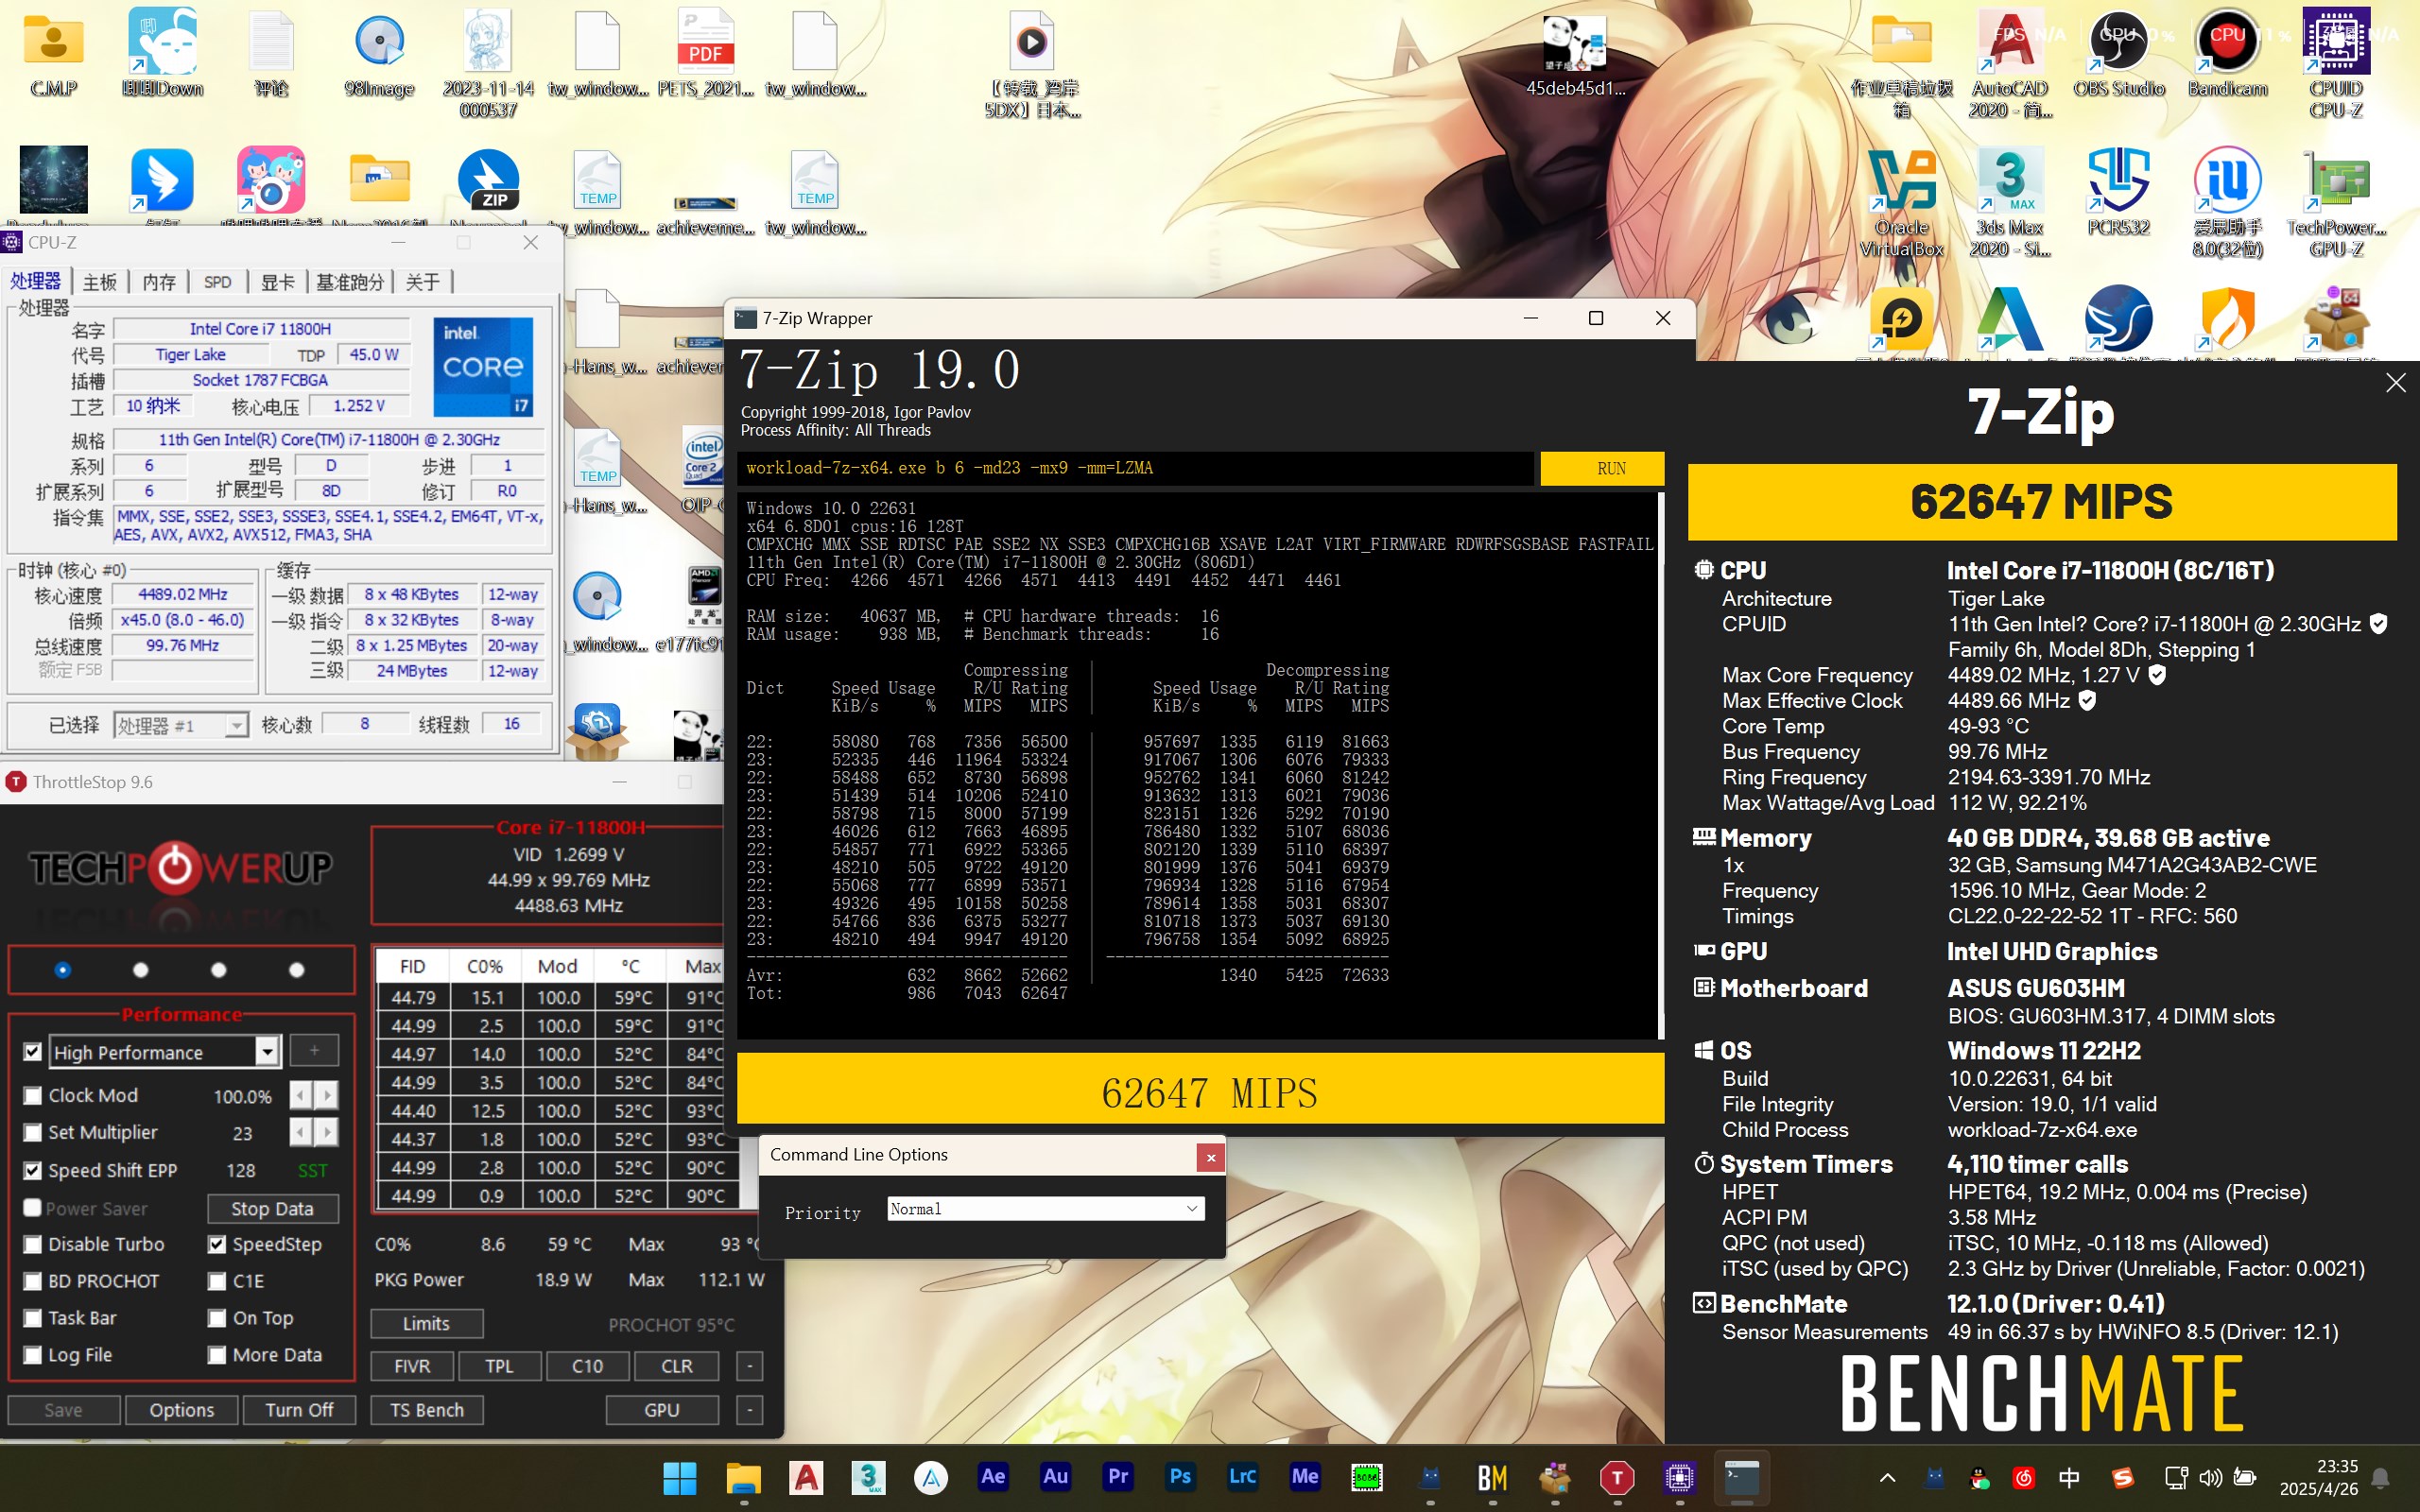Check the On Top checkbox
Screen dimensions: 2420x1512
[x=217, y=1319]
